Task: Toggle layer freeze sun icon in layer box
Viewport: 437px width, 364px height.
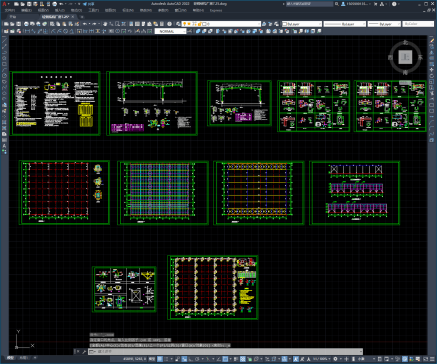Action: [189, 24]
